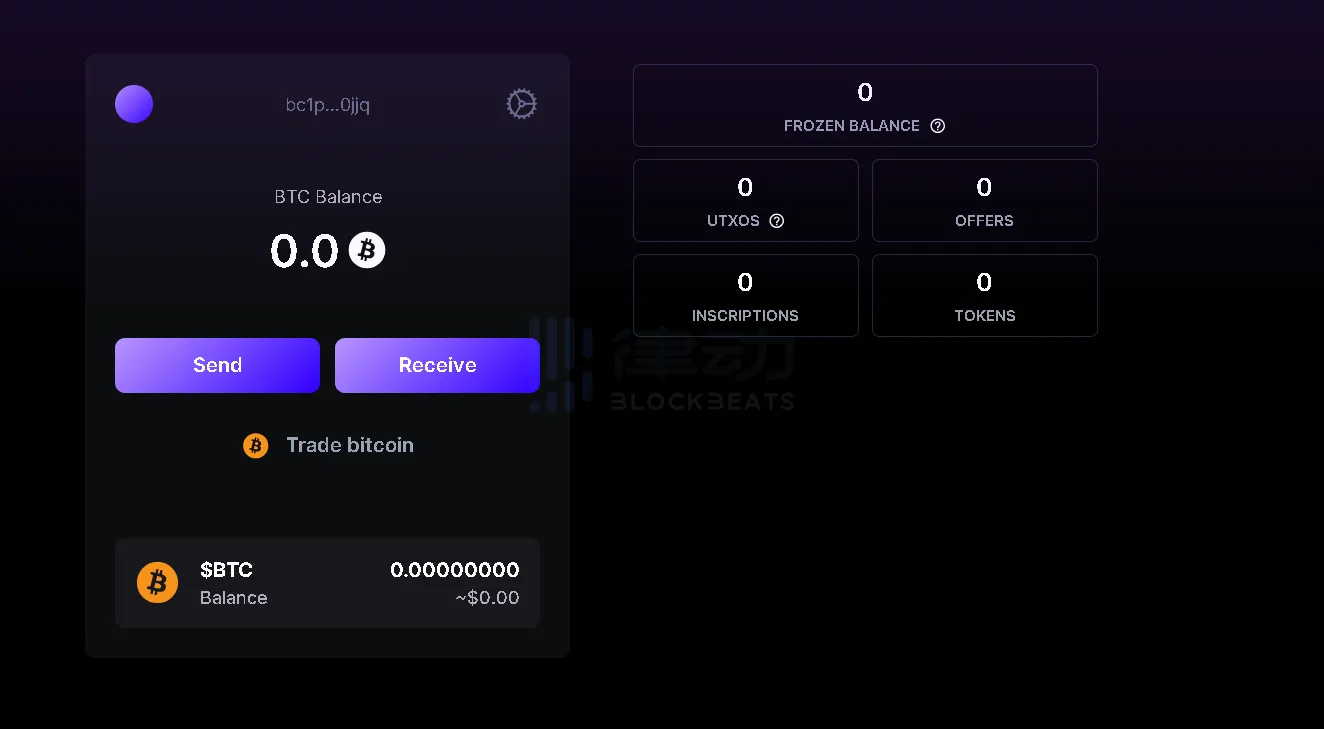Screen dimensions: 1324x729
Task: Show Frozen Balance help question mark
Action: 937,126
